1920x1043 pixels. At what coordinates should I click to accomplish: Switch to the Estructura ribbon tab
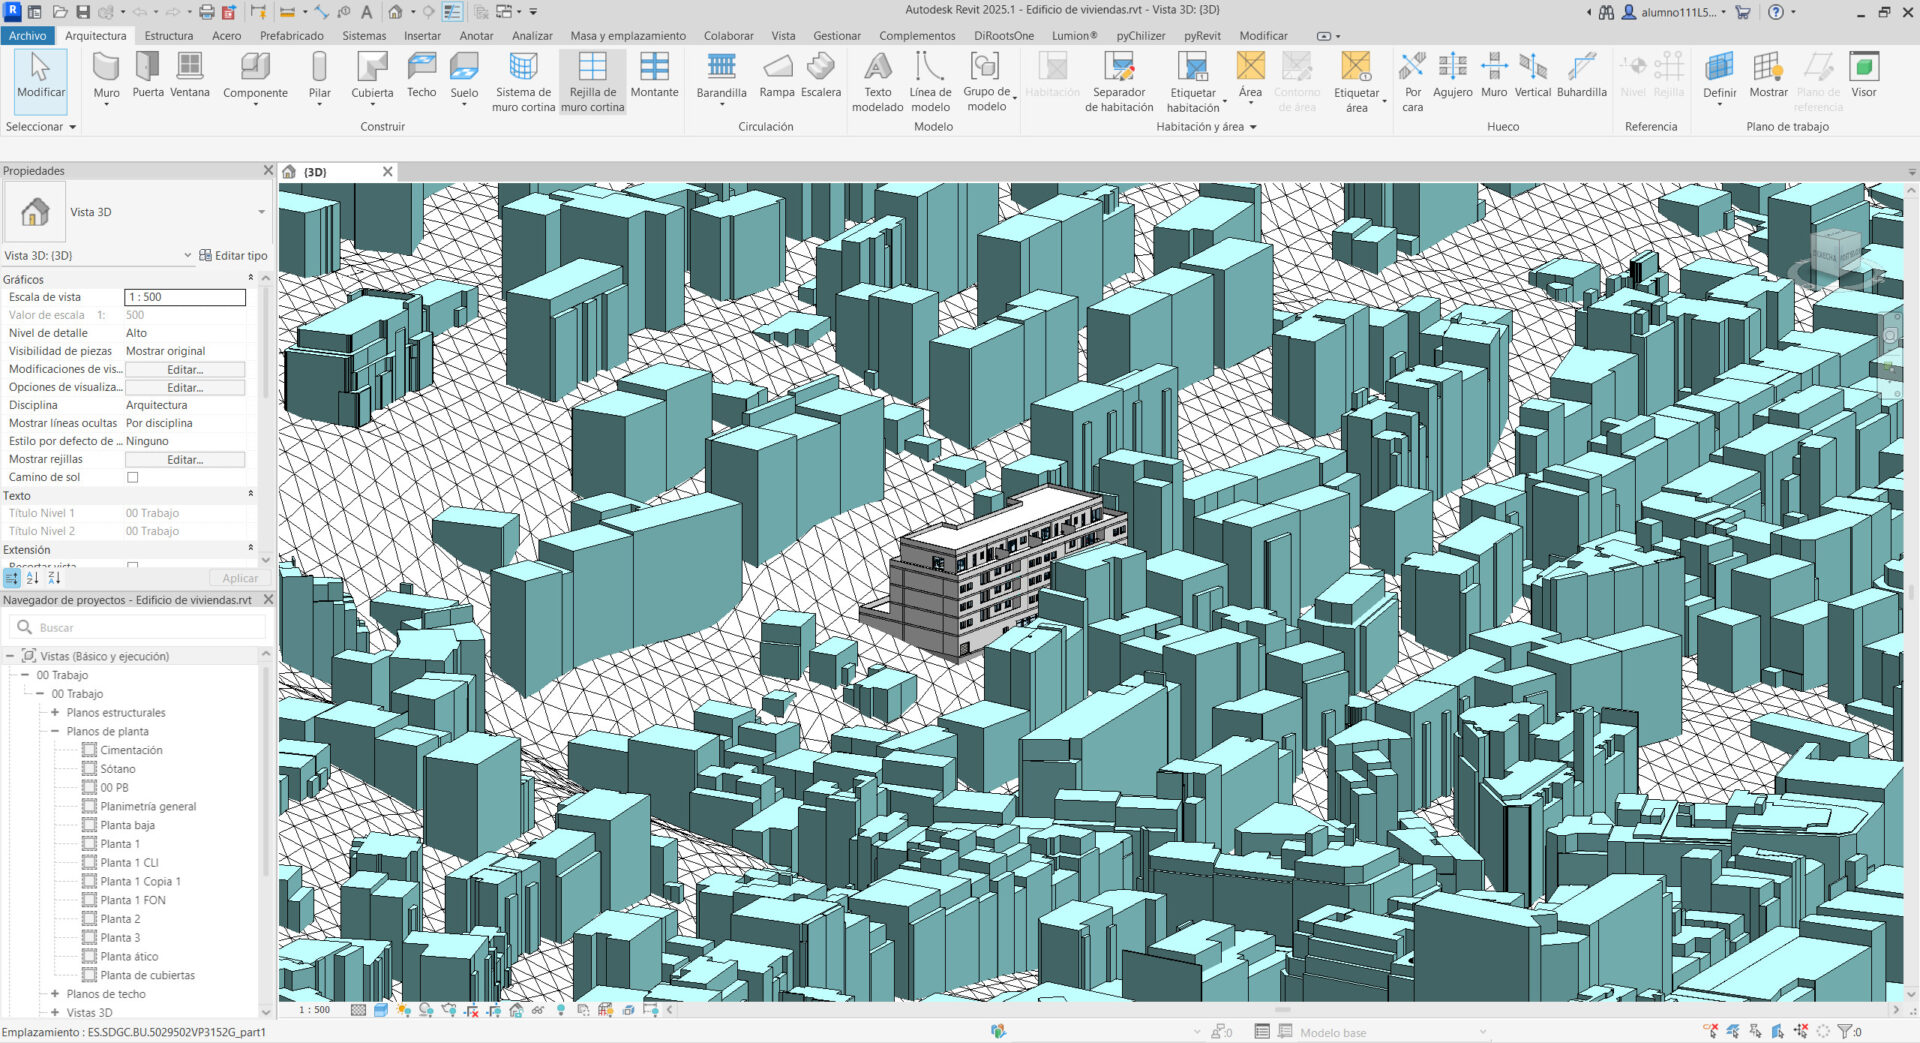(x=168, y=36)
